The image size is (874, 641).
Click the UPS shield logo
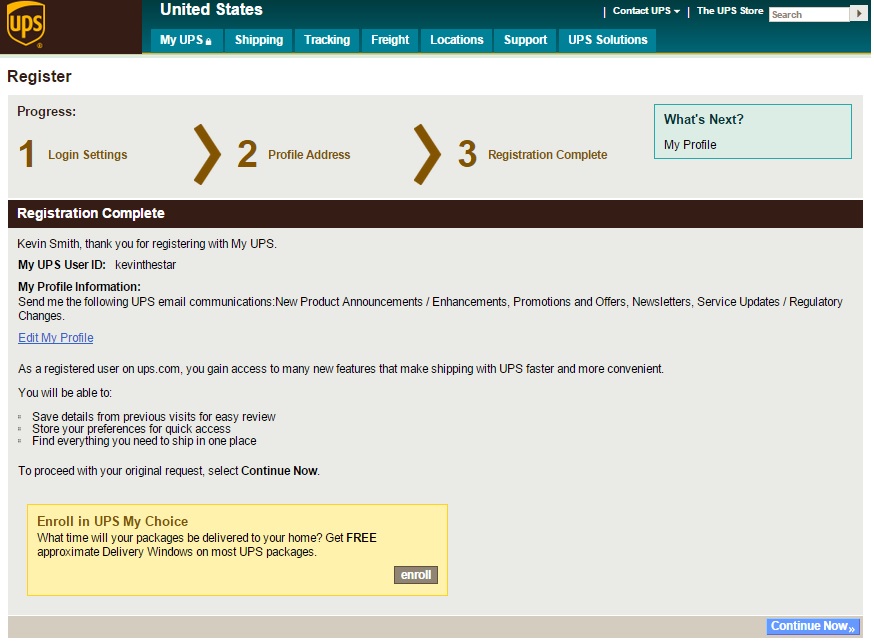click(x=27, y=22)
